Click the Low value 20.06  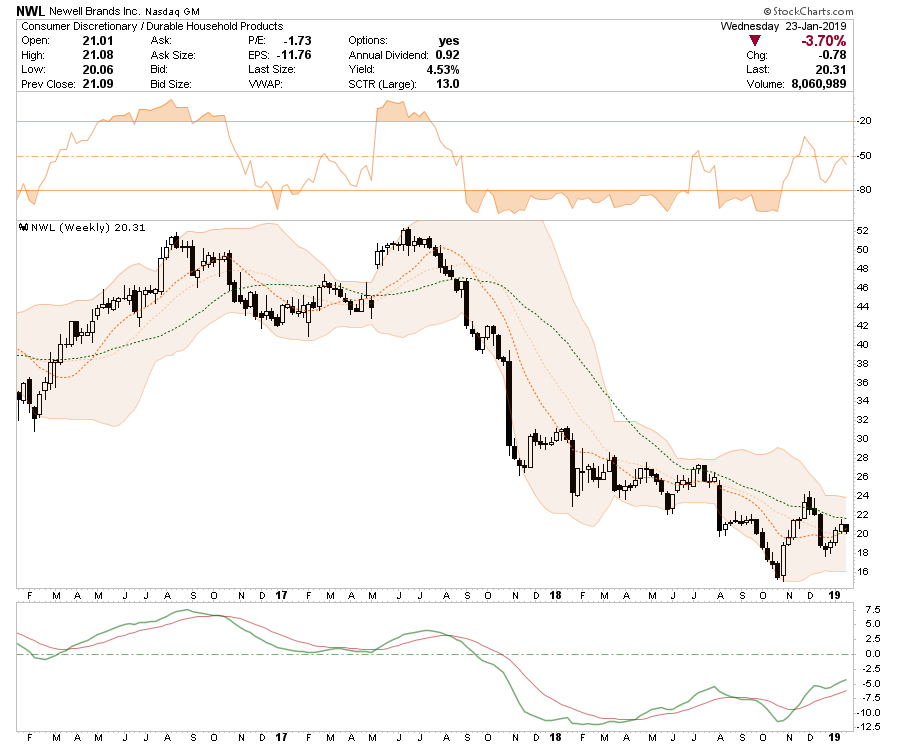point(98,69)
